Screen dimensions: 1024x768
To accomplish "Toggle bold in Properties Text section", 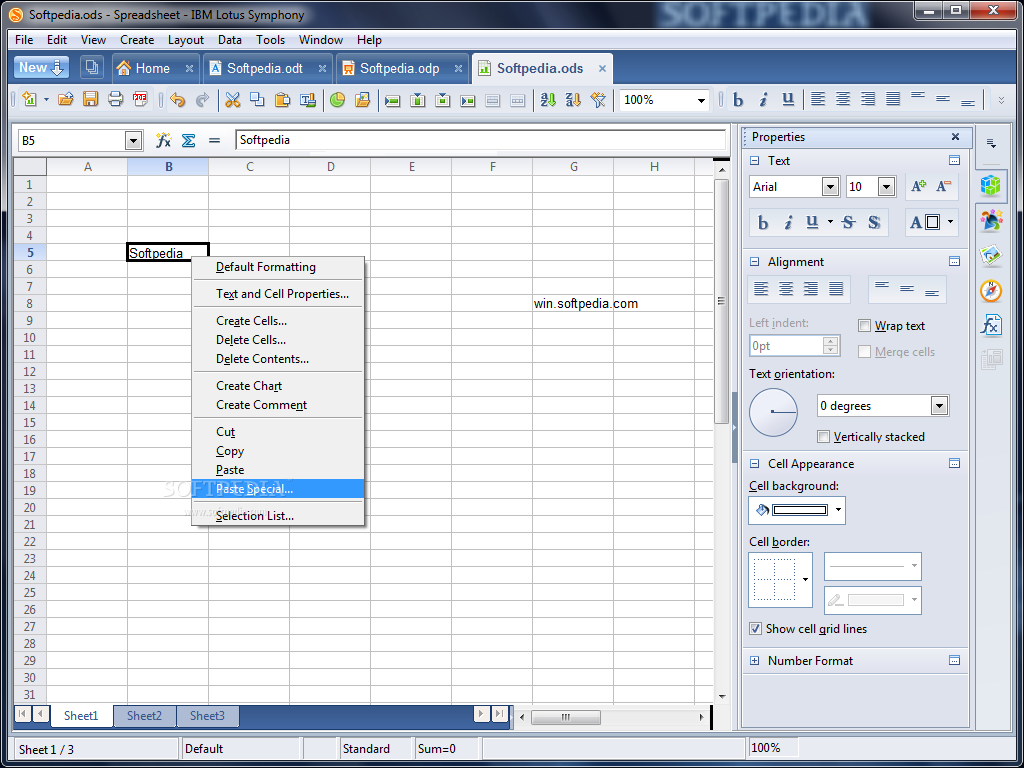I will point(763,223).
